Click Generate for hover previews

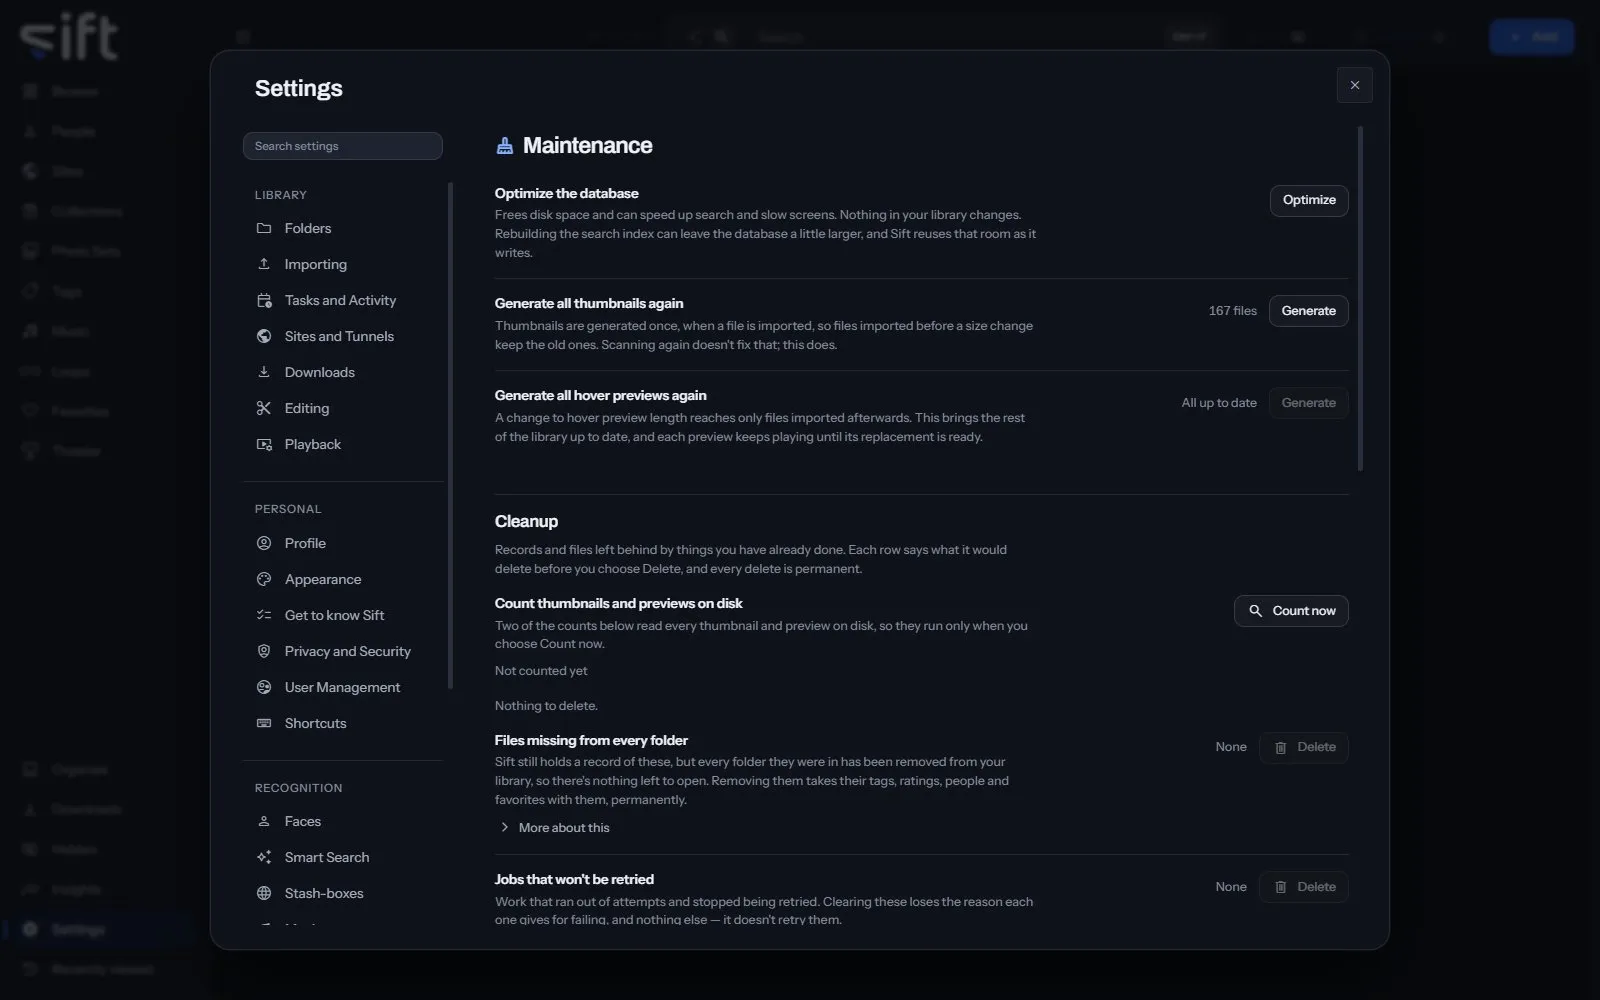(x=1308, y=403)
